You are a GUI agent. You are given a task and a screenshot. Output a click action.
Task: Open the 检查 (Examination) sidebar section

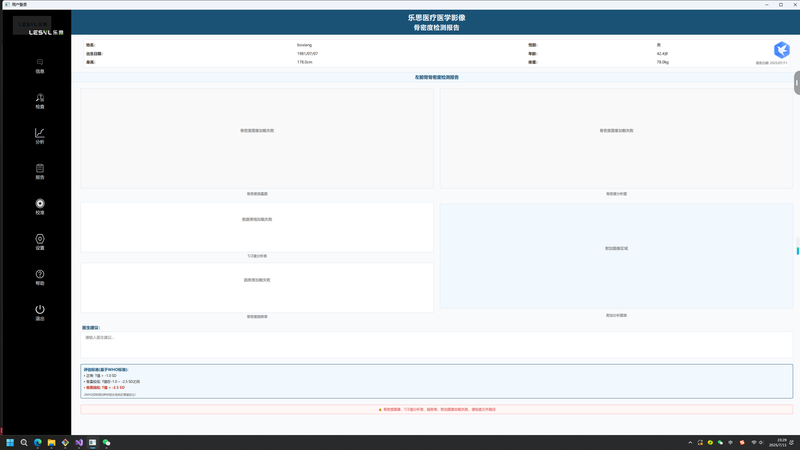(x=40, y=101)
